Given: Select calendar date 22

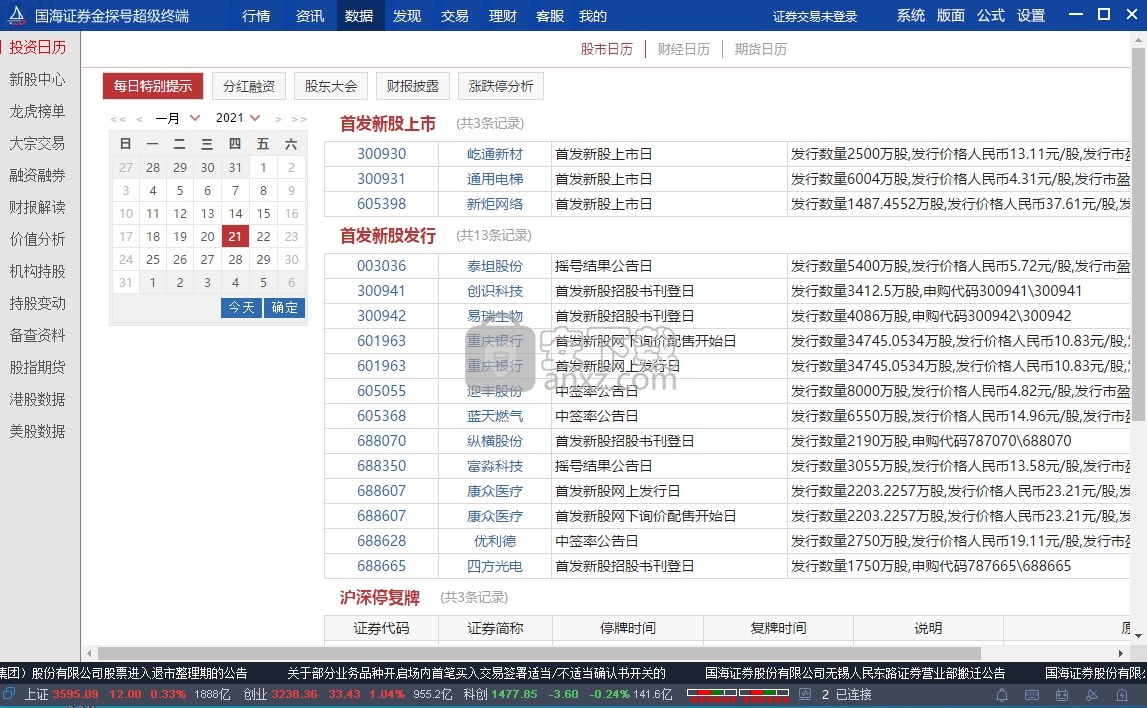Looking at the screenshot, I should point(263,236).
